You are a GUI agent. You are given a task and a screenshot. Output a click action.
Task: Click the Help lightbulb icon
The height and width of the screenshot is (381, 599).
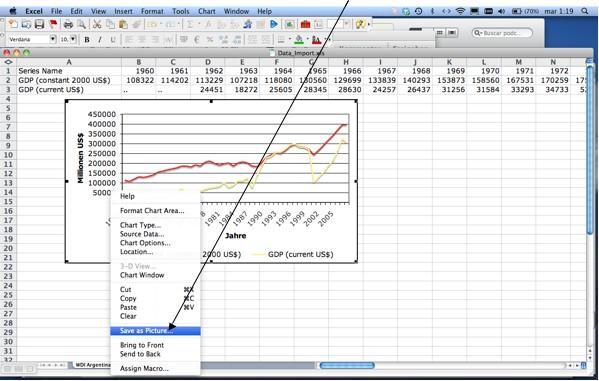[359, 24]
